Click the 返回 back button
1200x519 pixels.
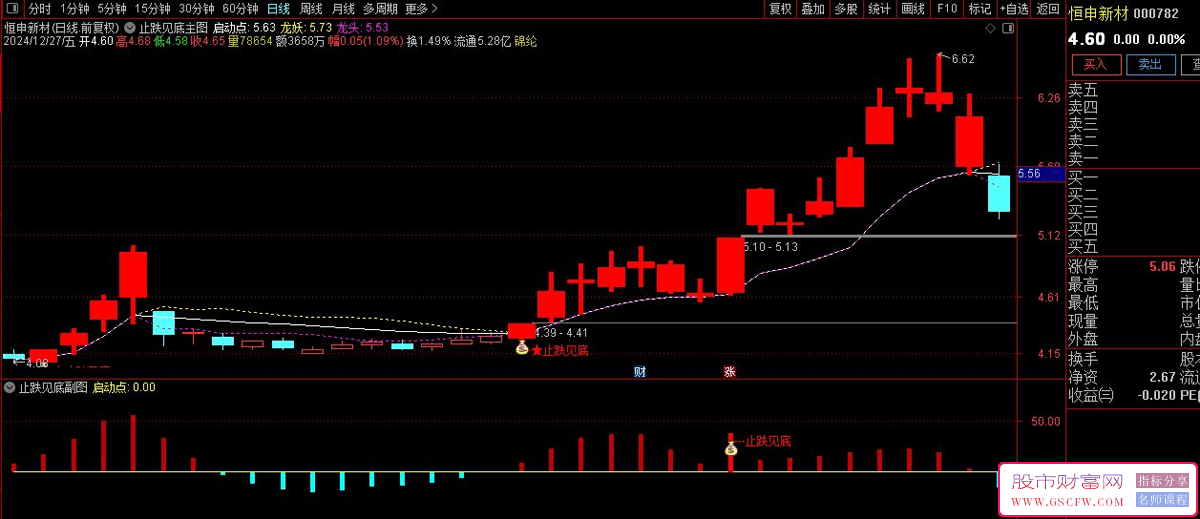(1047, 9)
